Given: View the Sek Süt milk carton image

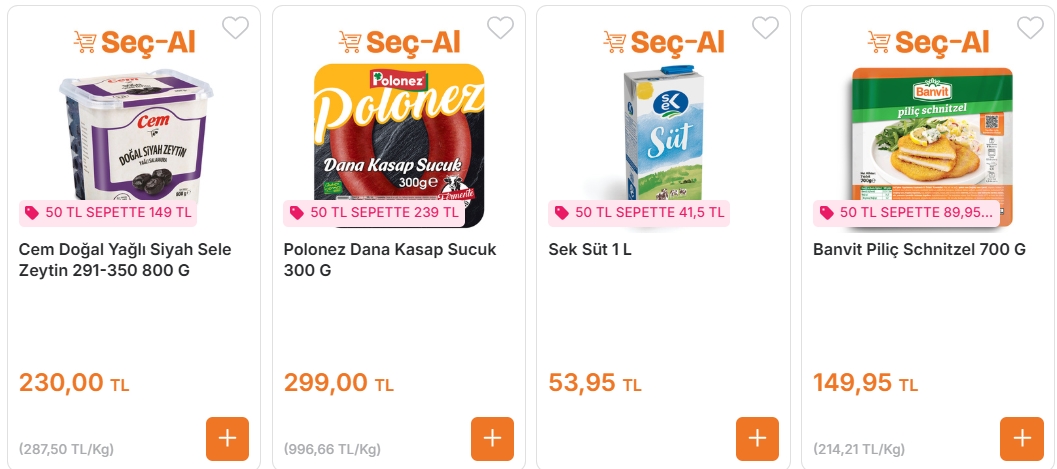Looking at the screenshot, I should tap(664, 135).
